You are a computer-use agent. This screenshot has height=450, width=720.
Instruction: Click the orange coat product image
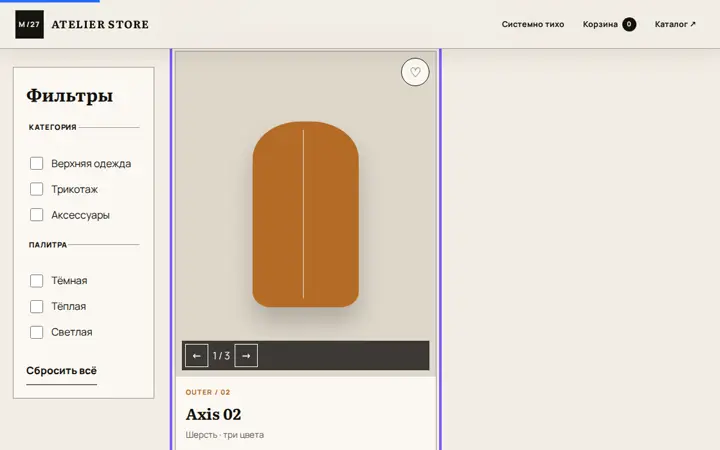(305, 214)
